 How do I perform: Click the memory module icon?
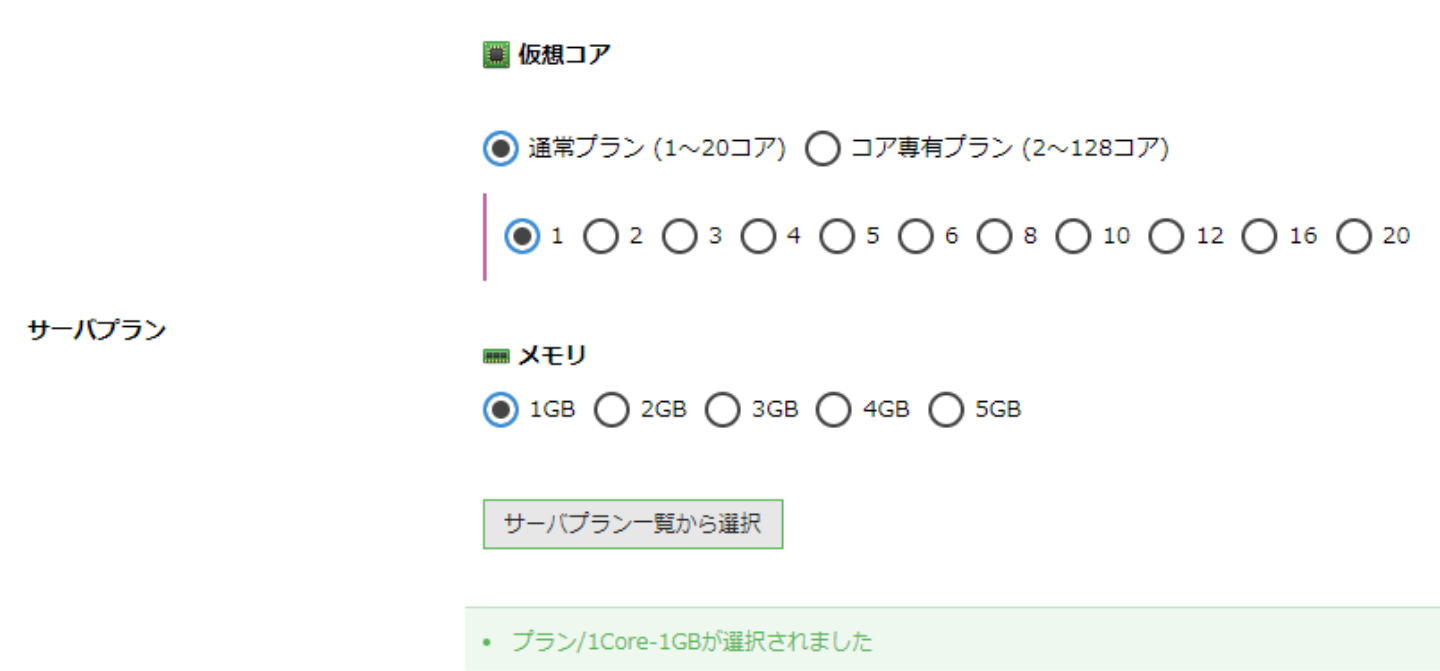(x=496, y=356)
